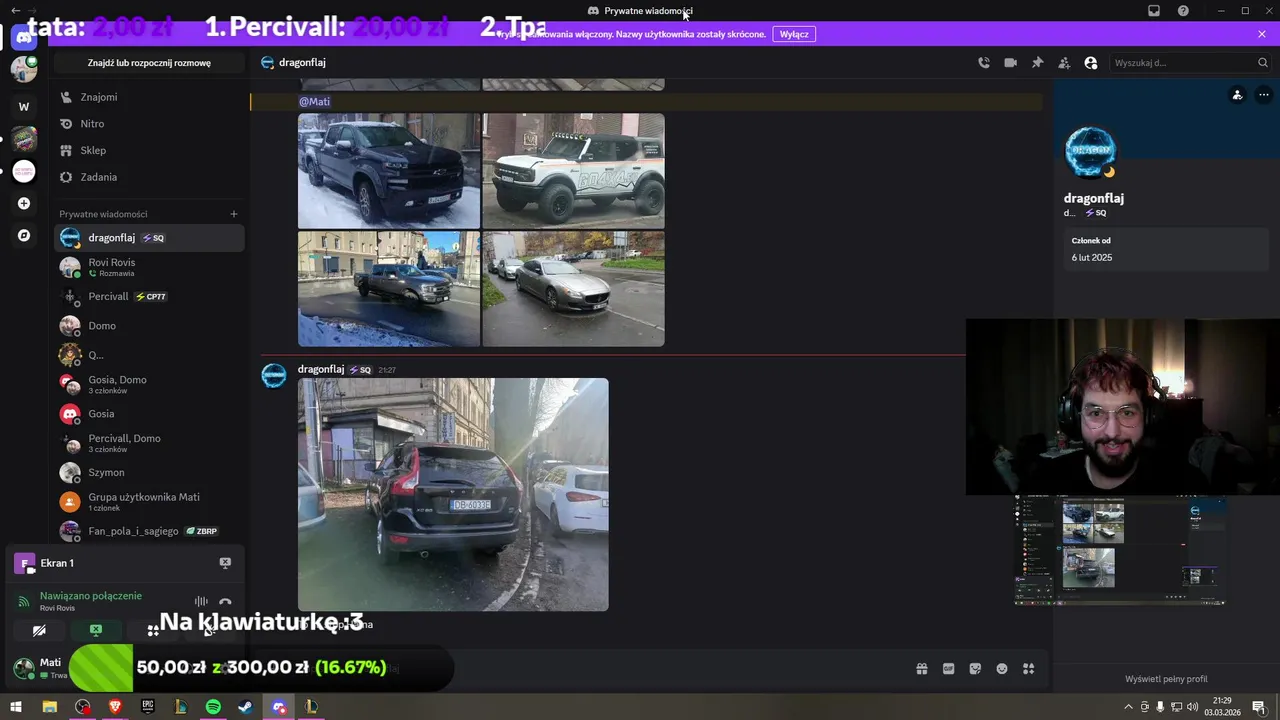1280x720 pixels.
Task: Open the Domo direct message
Action: (148, 326)
